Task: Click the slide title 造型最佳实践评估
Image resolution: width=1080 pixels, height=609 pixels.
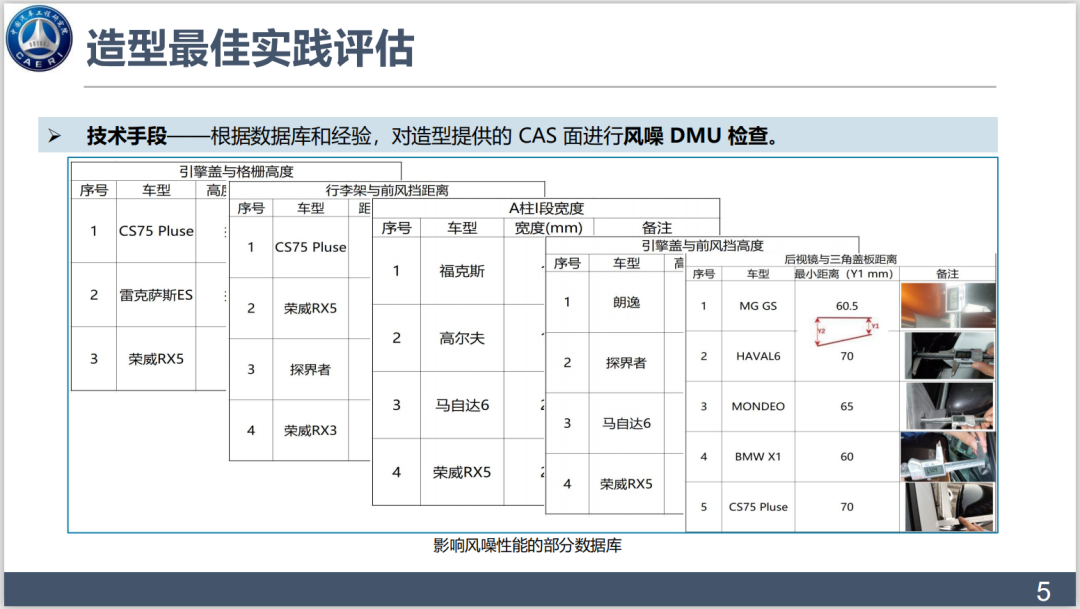Action: pos(250,49)
